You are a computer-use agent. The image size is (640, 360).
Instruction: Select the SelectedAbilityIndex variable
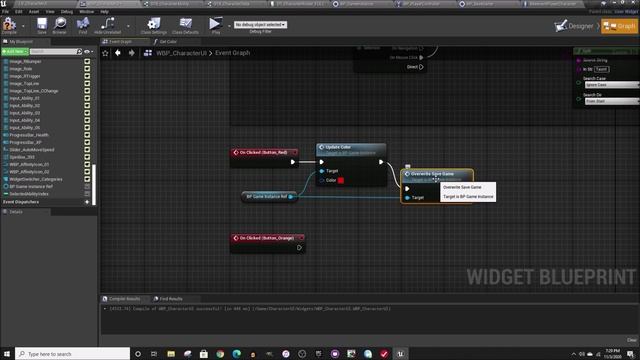[29, 194]
